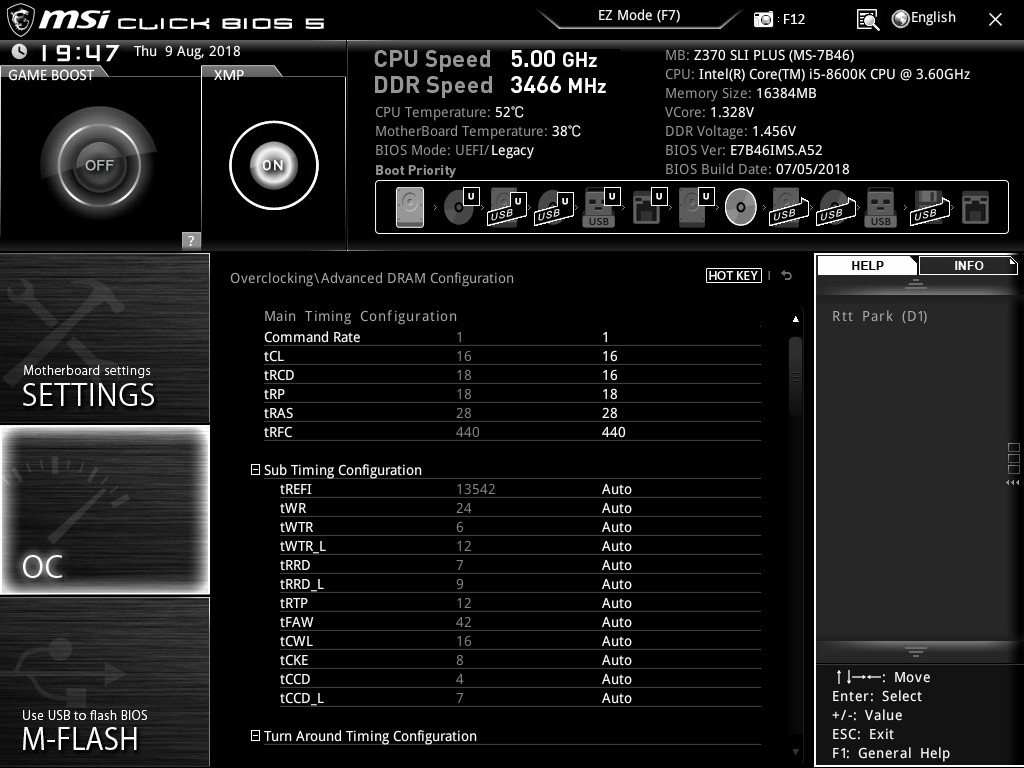Select the UEFI network boot device icon
The width and height of the screenshot is (1024, 768).
coord(649,207)
